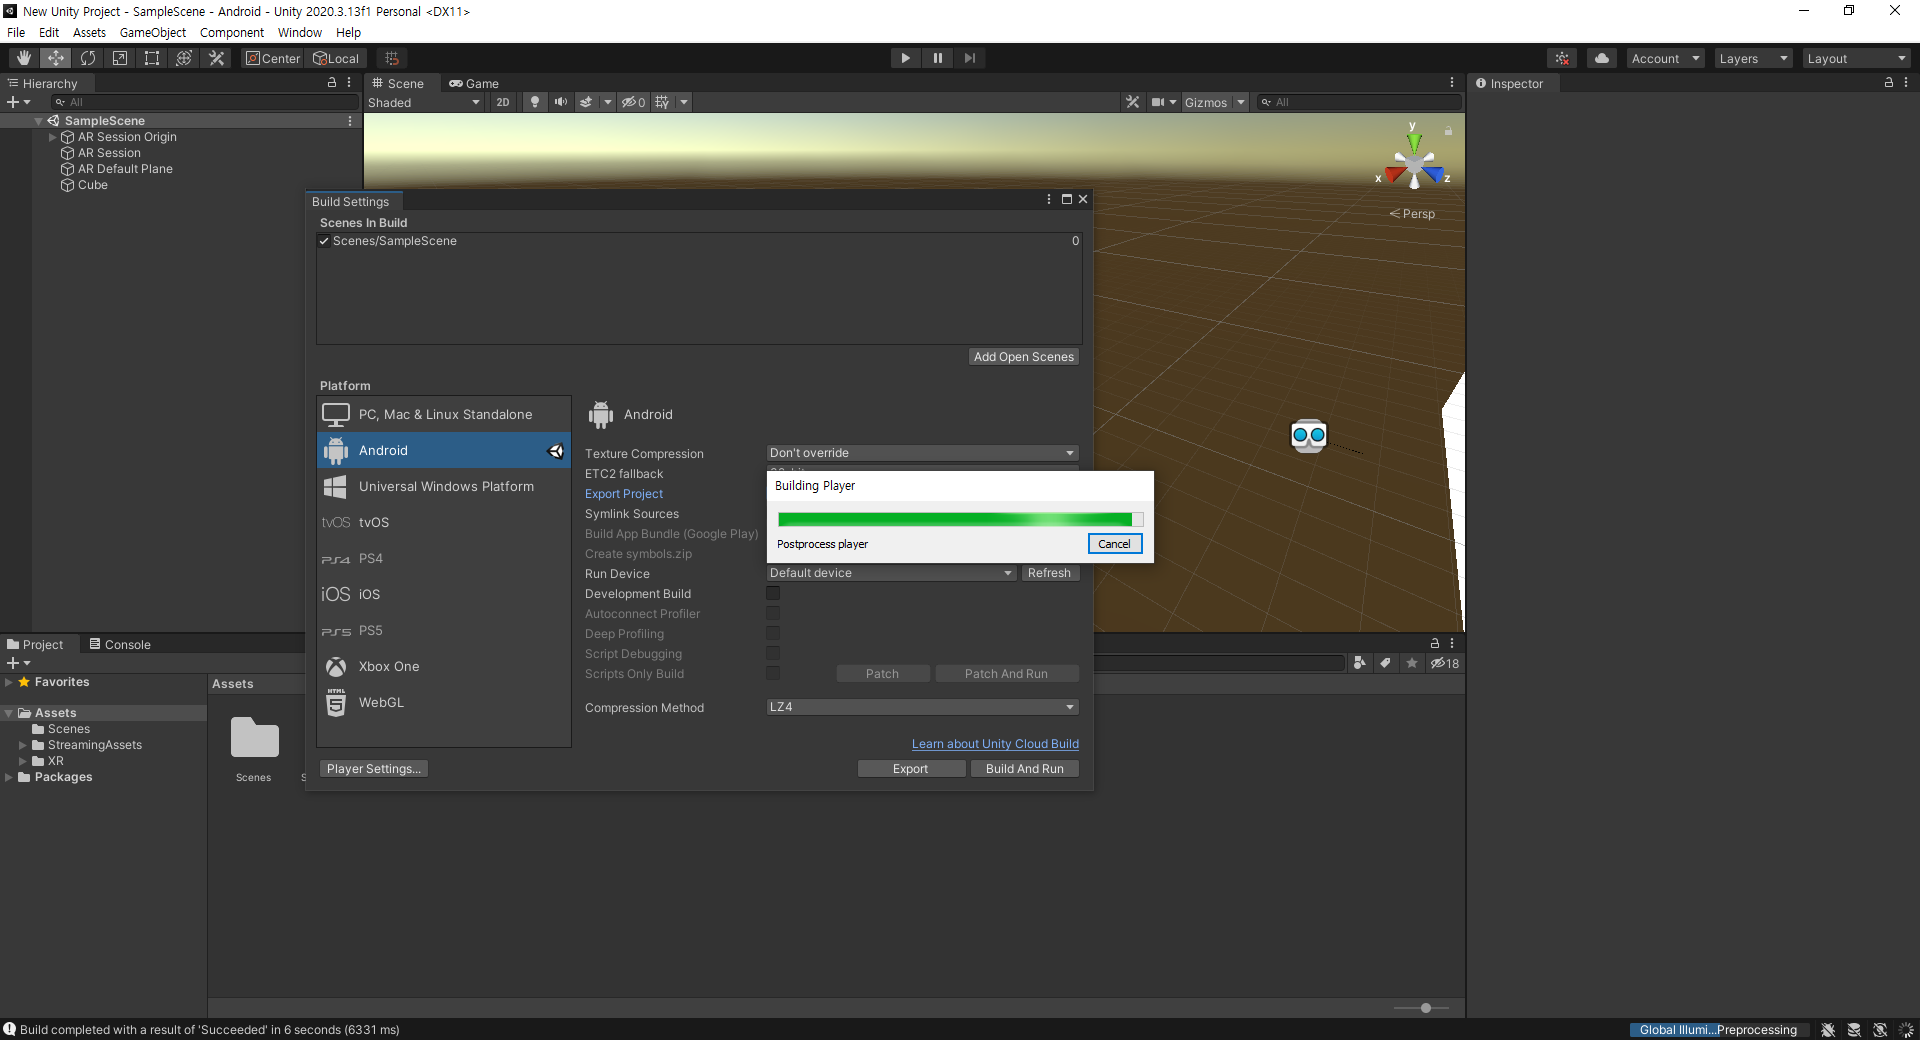Cancel the Building Player dialog
The image size is (1920, 1040).
click(x=1114, y=544)
